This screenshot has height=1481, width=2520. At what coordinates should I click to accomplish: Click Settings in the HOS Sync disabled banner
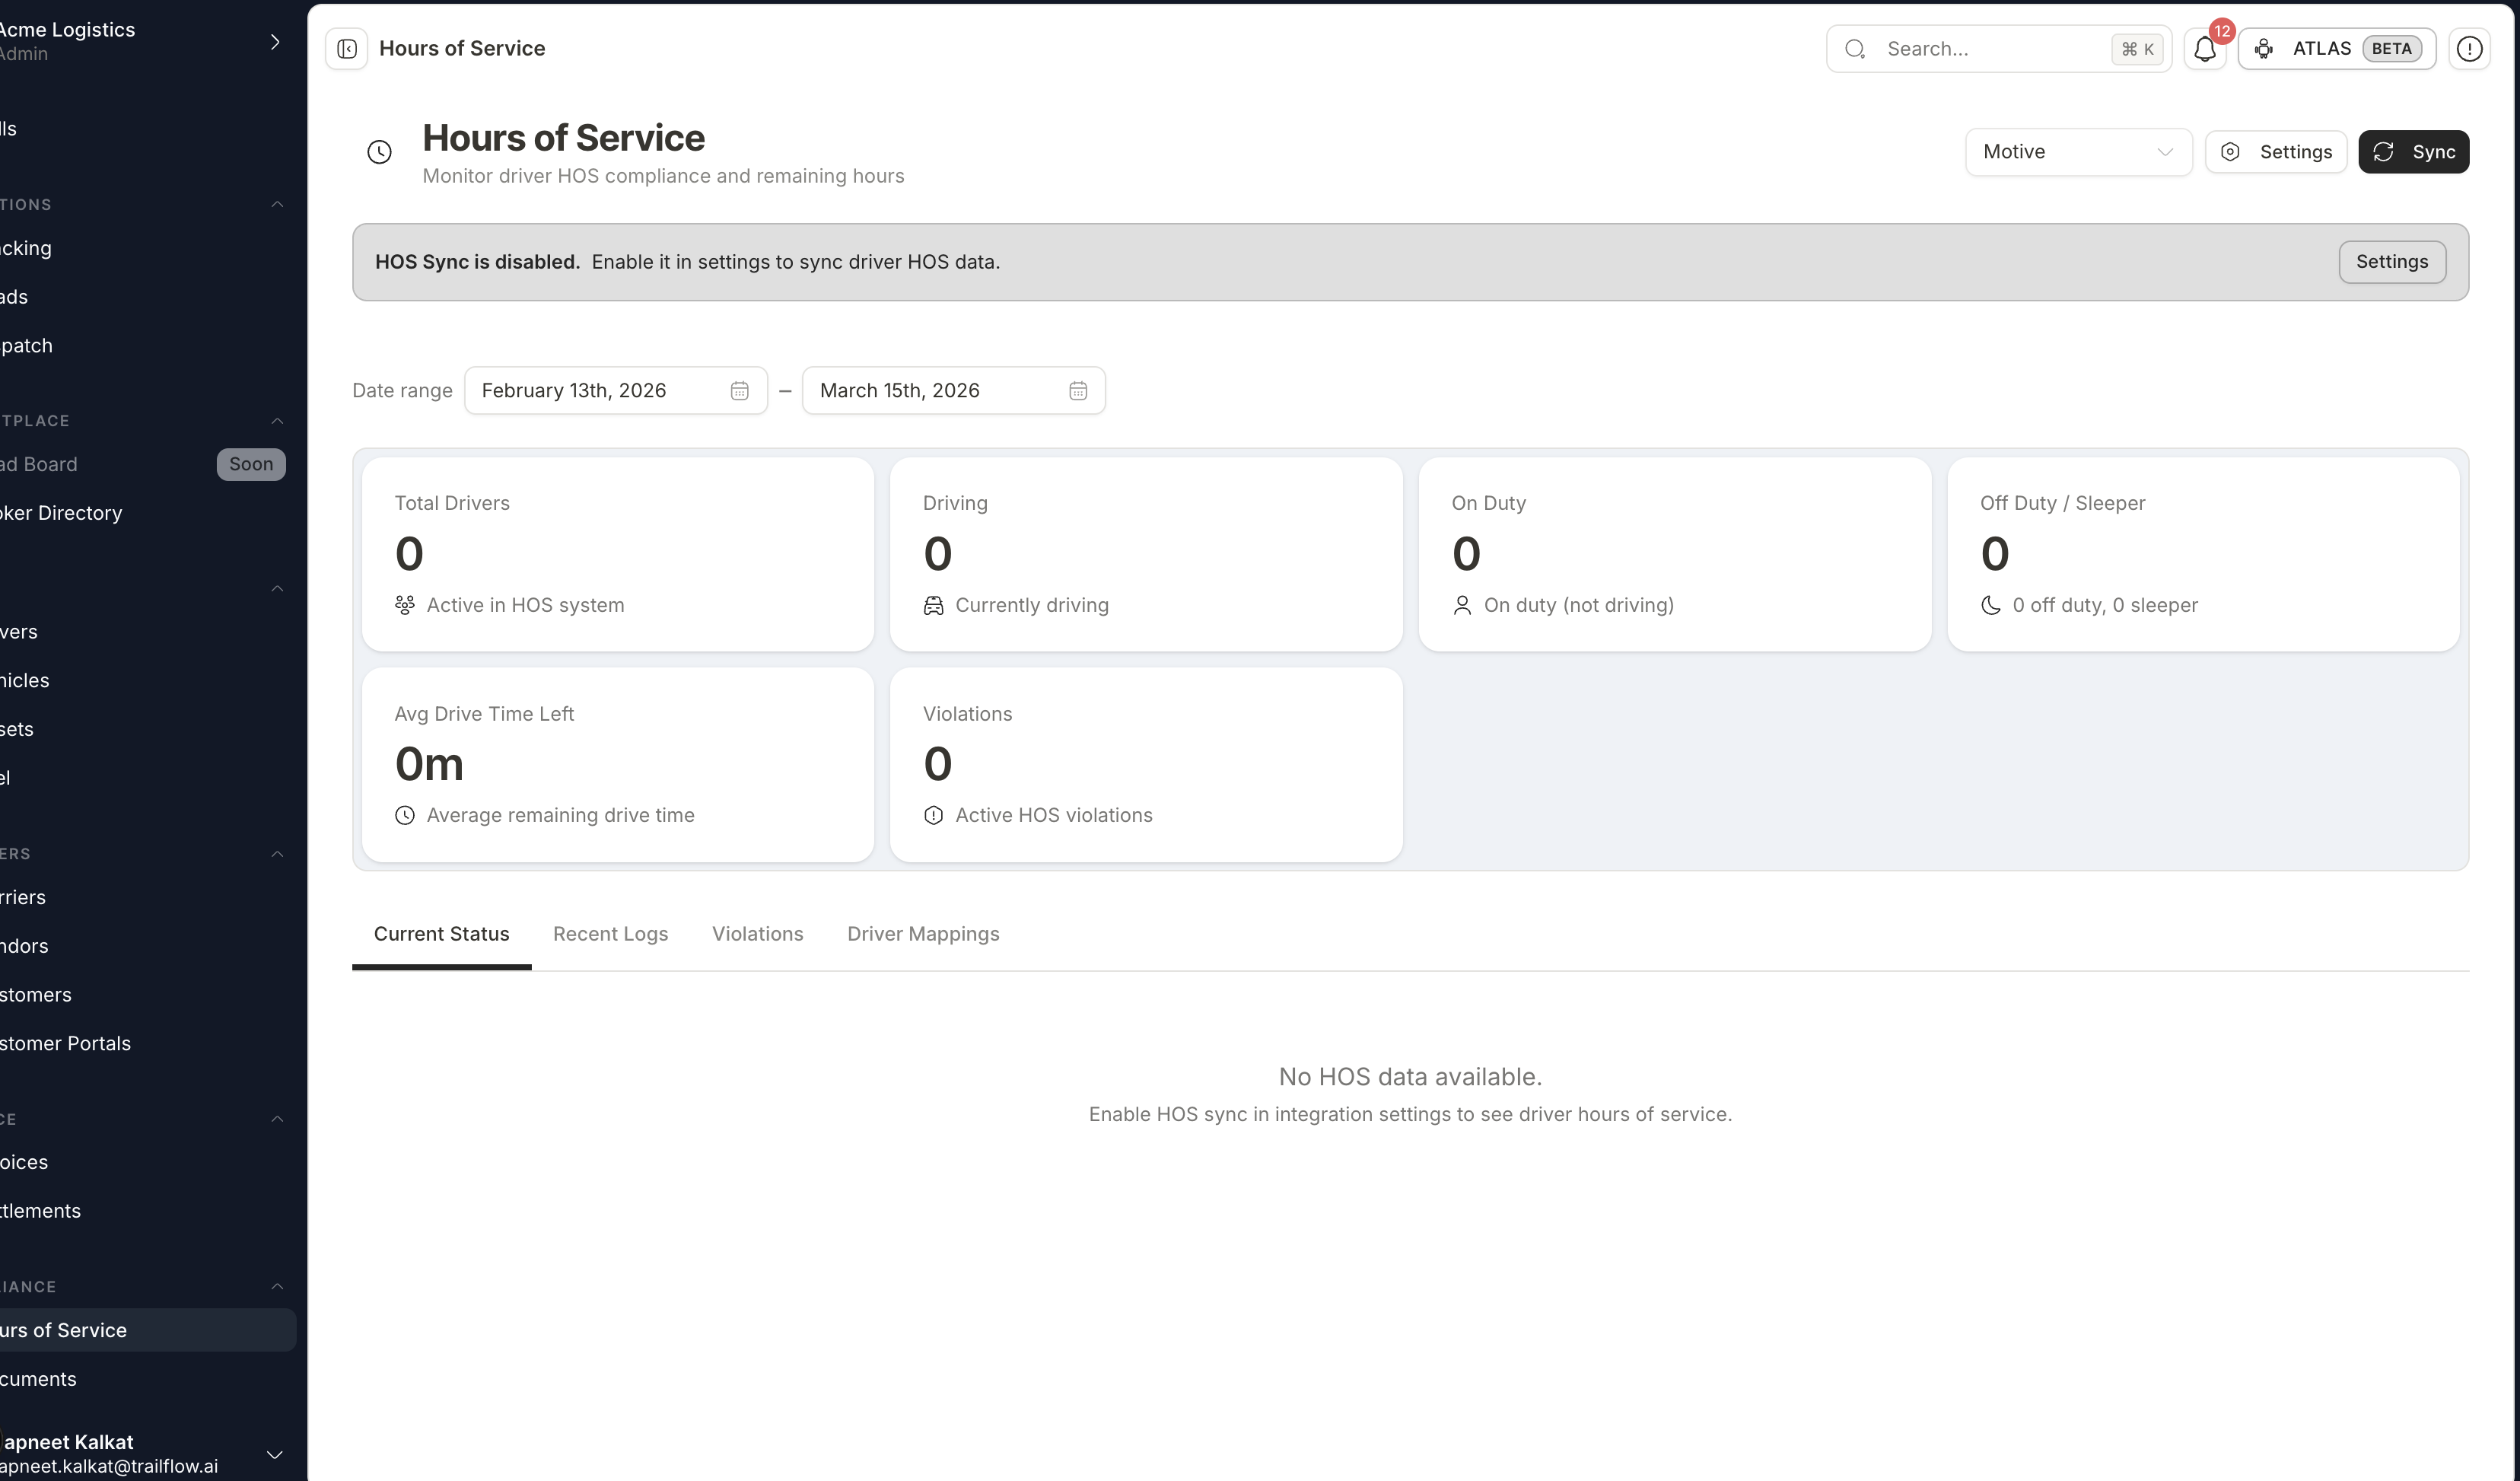[x=2391, y=262]
